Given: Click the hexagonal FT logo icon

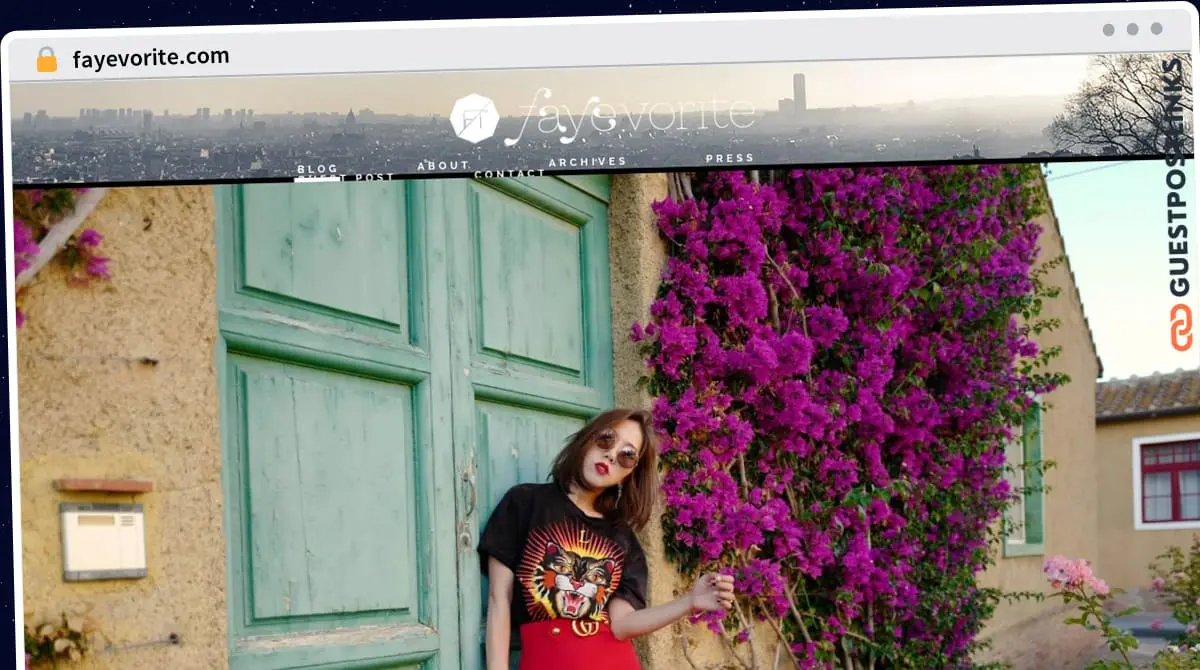Looking at the screenshot, I should click(x=474, y=118).
